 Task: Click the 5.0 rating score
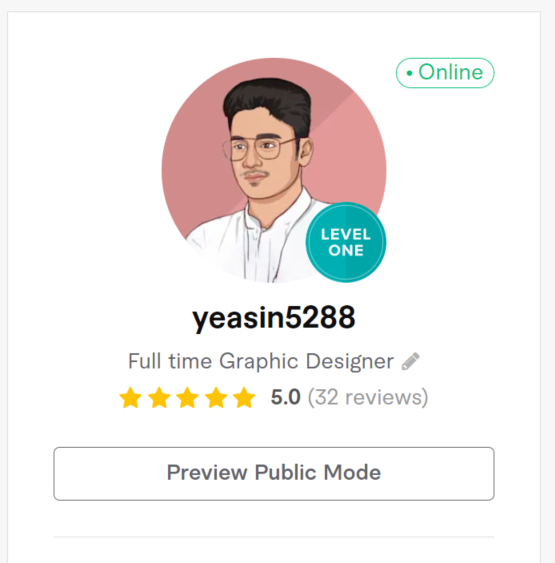click(x=285, y=397)
